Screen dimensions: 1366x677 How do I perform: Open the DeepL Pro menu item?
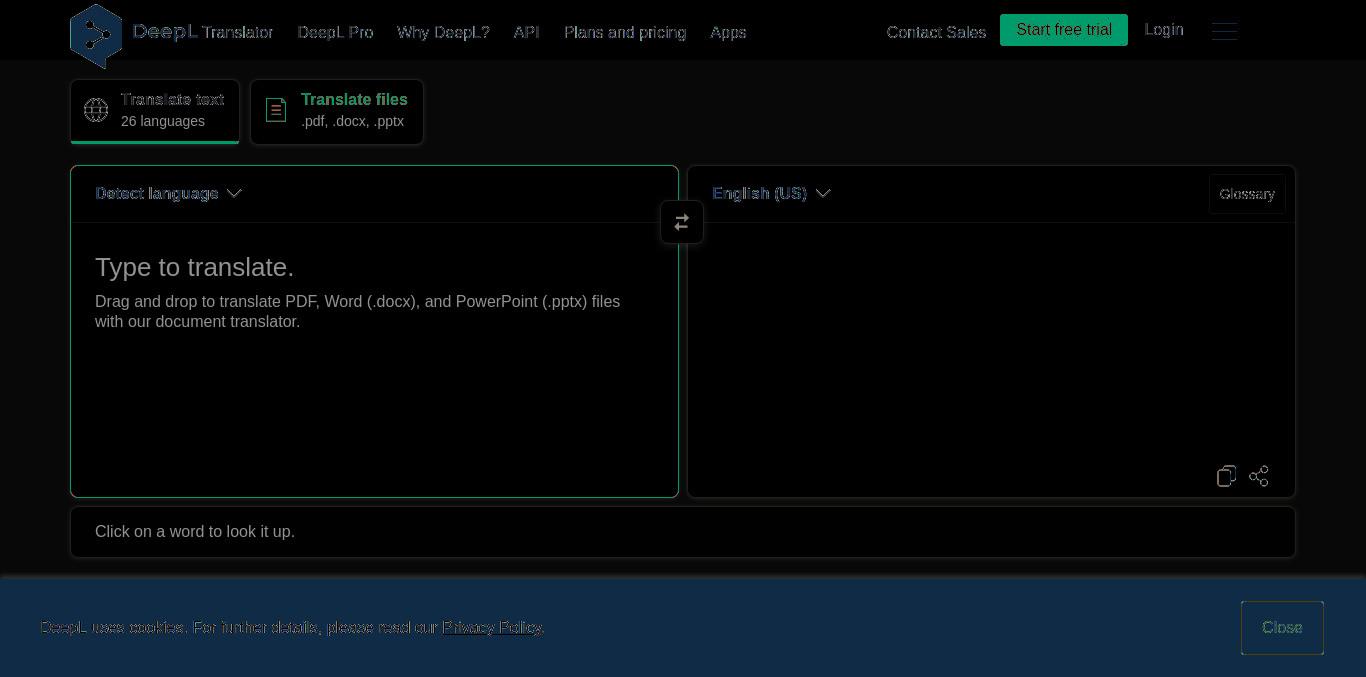click(x=335, y=32)
